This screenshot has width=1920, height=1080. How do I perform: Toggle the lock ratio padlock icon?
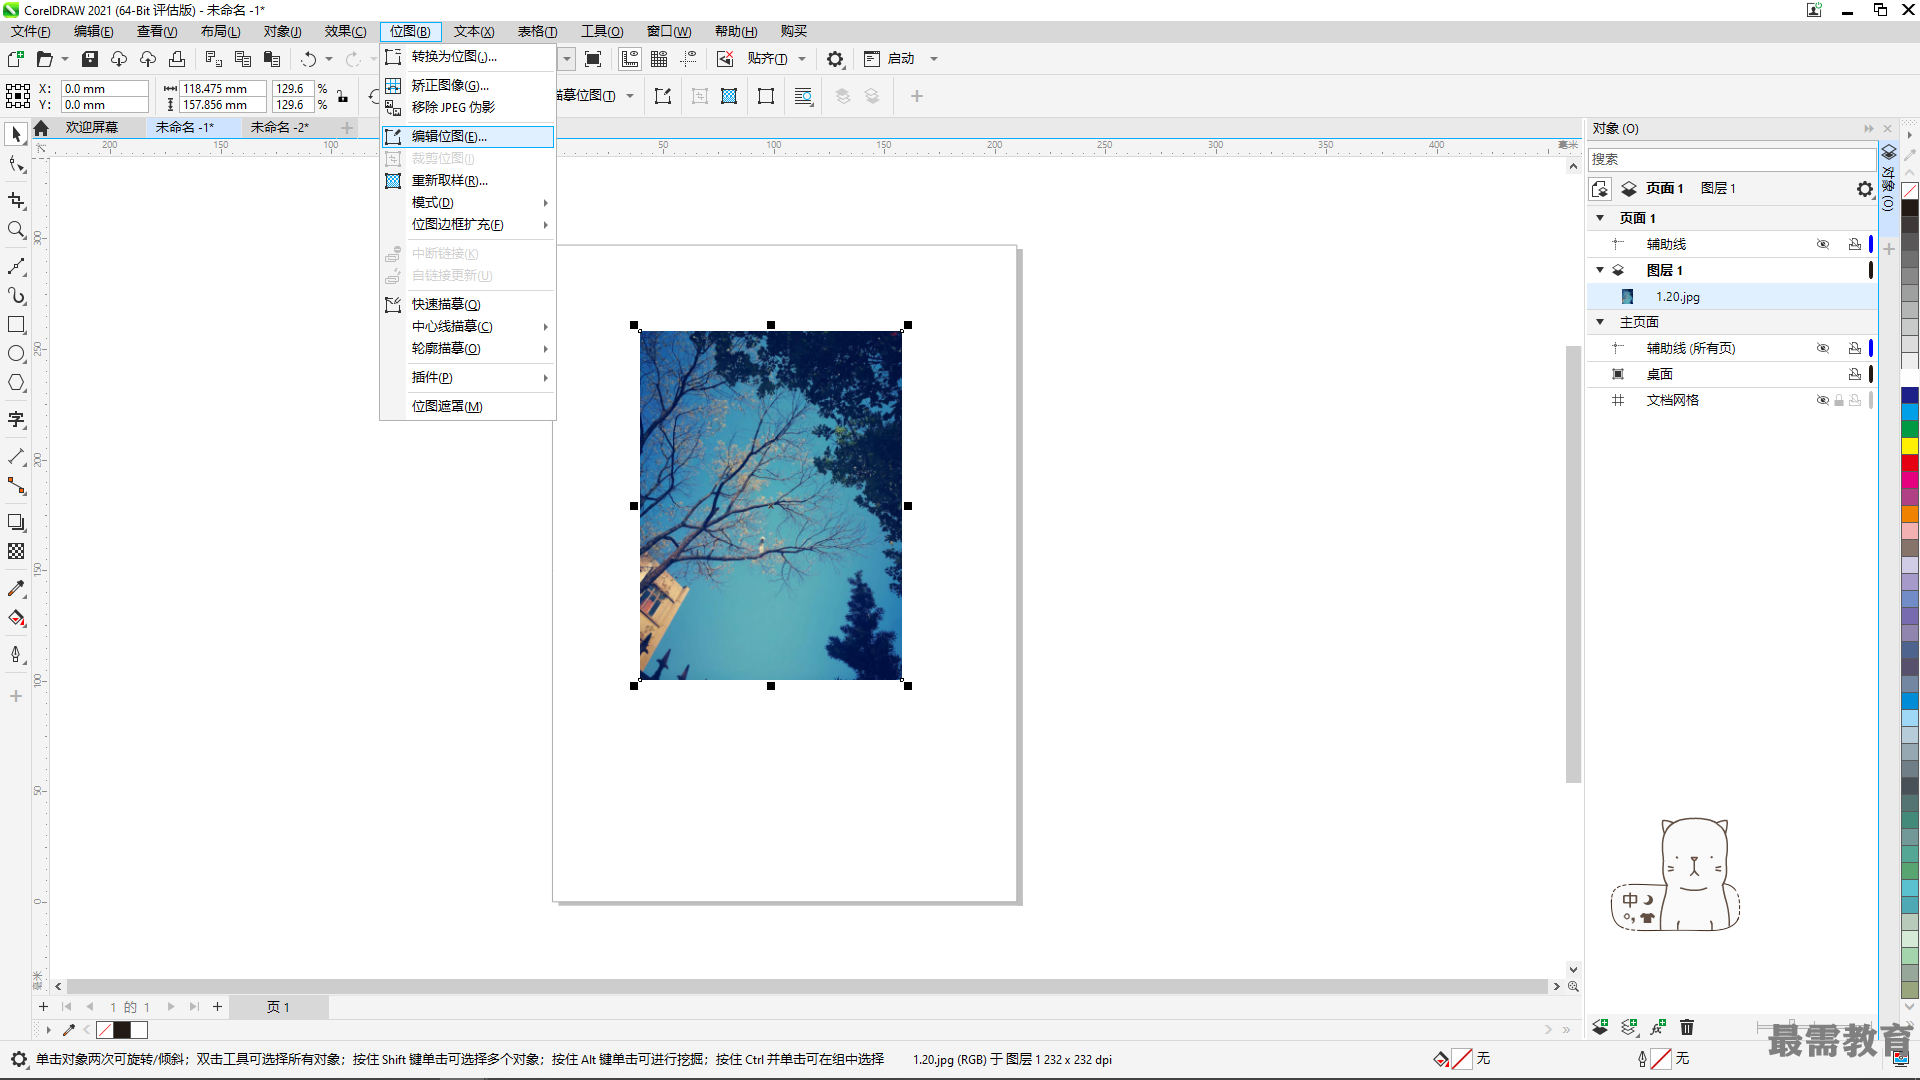(x=342, y=96)
